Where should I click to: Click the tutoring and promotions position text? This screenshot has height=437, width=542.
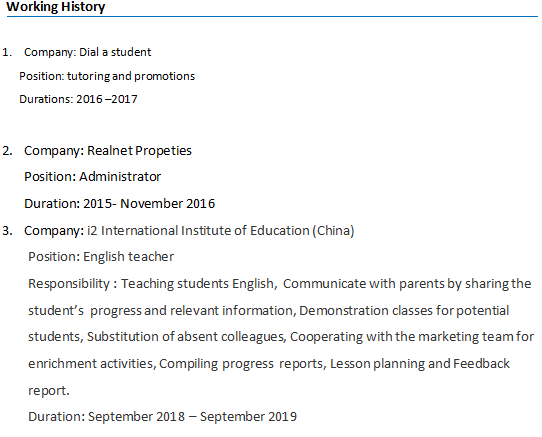tap(131, 76)
